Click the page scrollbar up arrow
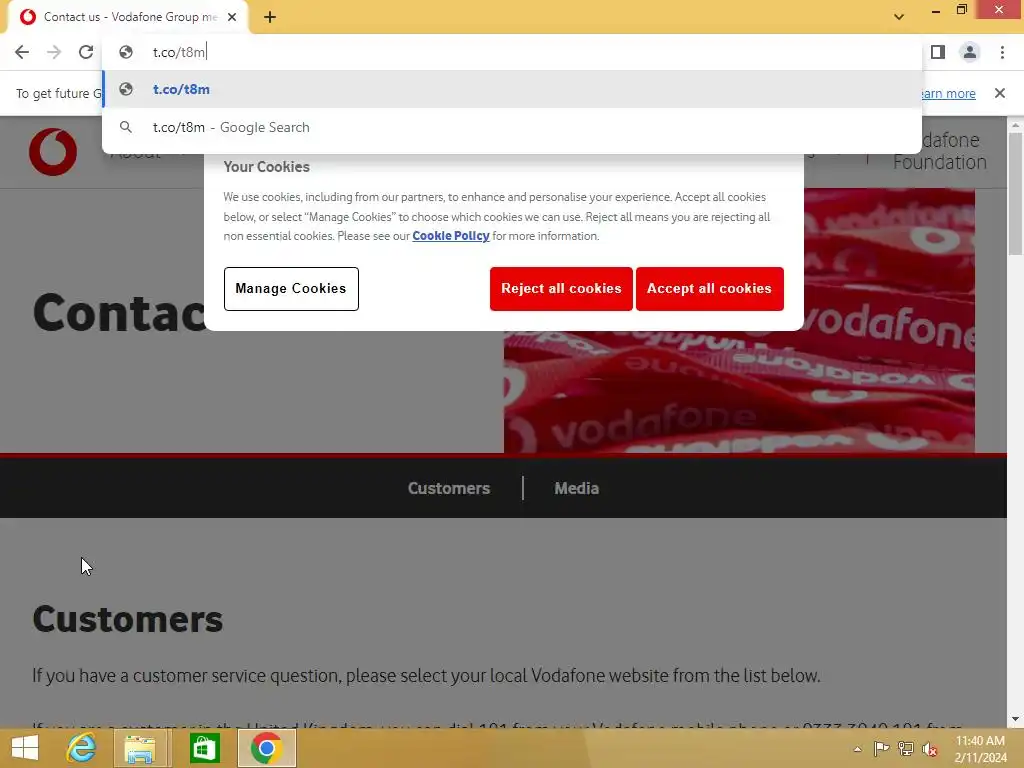Screen dimensions: 1024x768 point(1015,124)
